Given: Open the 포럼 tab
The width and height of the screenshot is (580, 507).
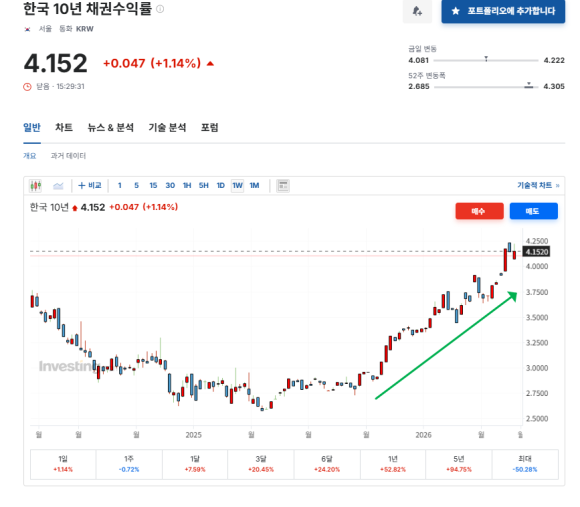Looking at the screenshot, I should pos(210,128).
